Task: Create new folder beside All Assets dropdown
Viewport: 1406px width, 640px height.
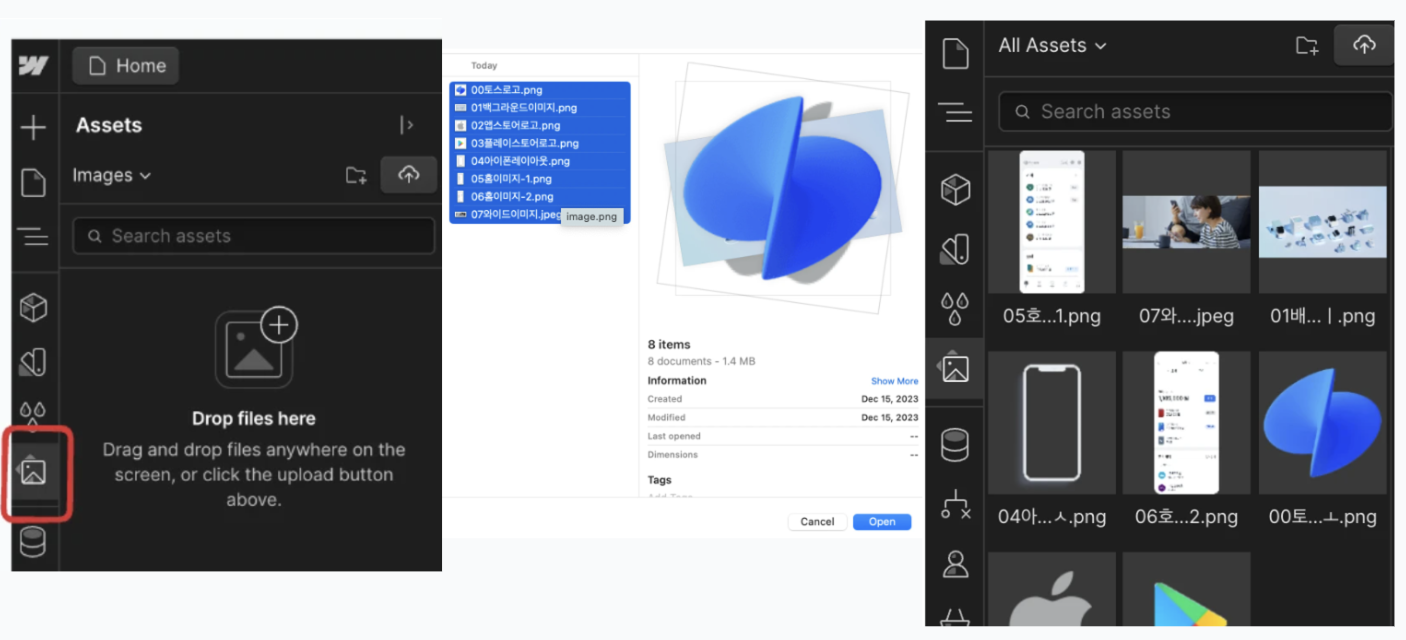Action: tap(1307, 45)
